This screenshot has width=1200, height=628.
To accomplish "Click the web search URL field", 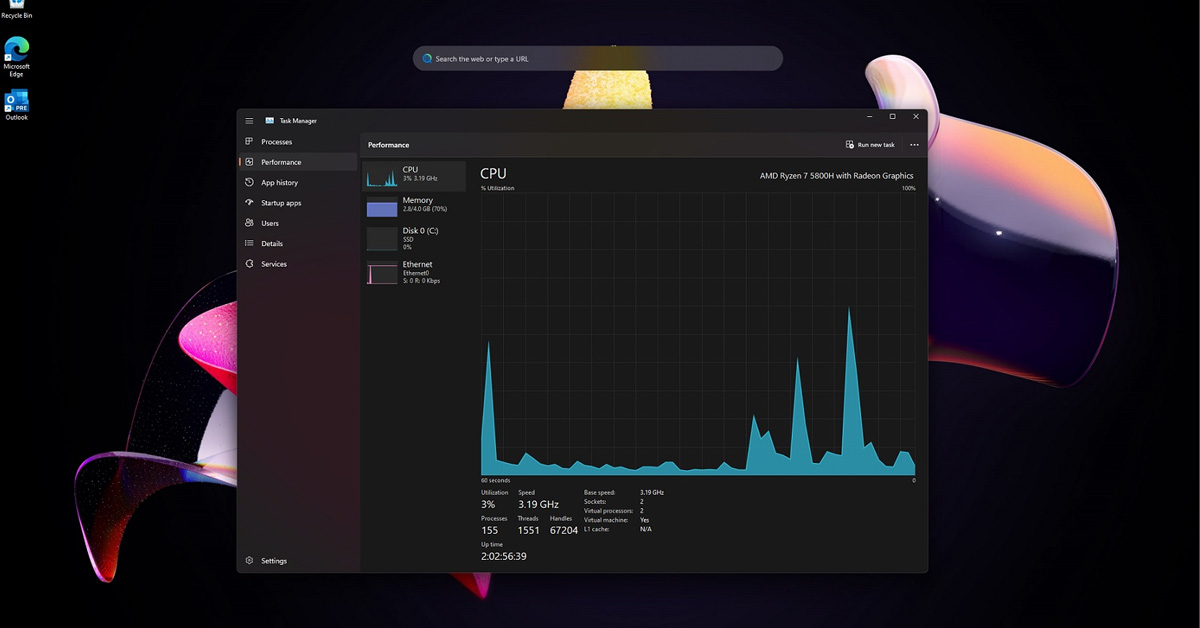I will point(598,59).
